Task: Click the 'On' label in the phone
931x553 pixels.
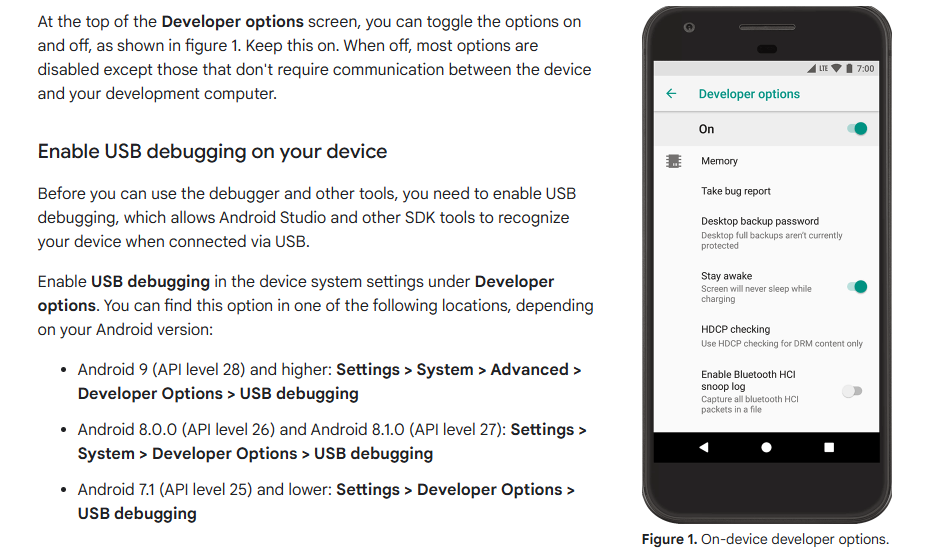Action: tap(706, 129)
